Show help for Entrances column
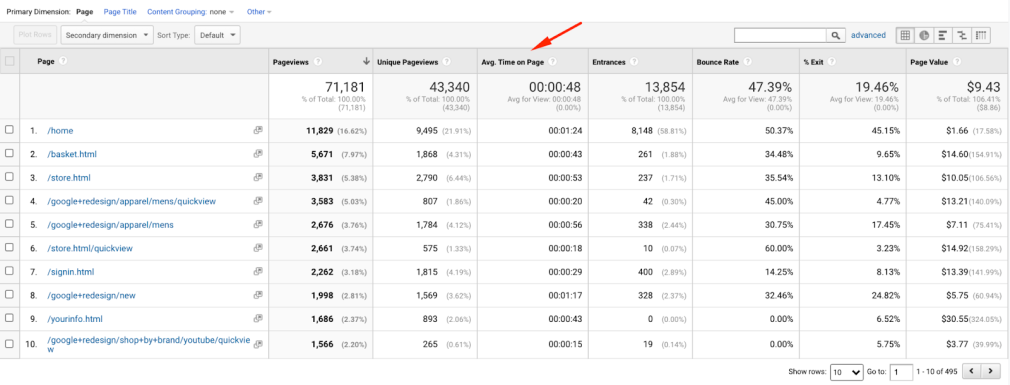Viewport: 1010px width, 385px height. tap(634, 62)
